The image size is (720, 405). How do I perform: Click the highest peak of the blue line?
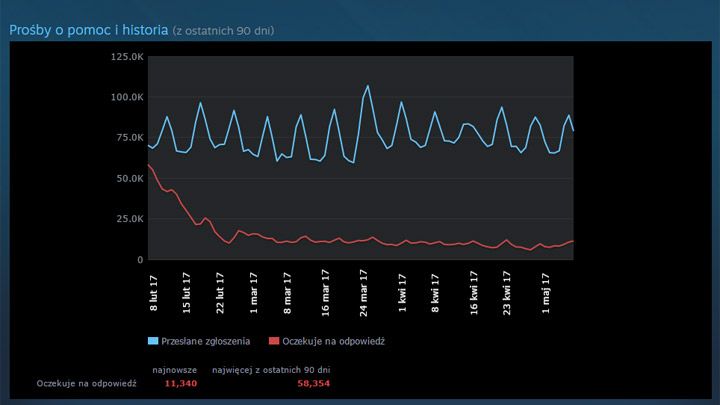point(367,86)
